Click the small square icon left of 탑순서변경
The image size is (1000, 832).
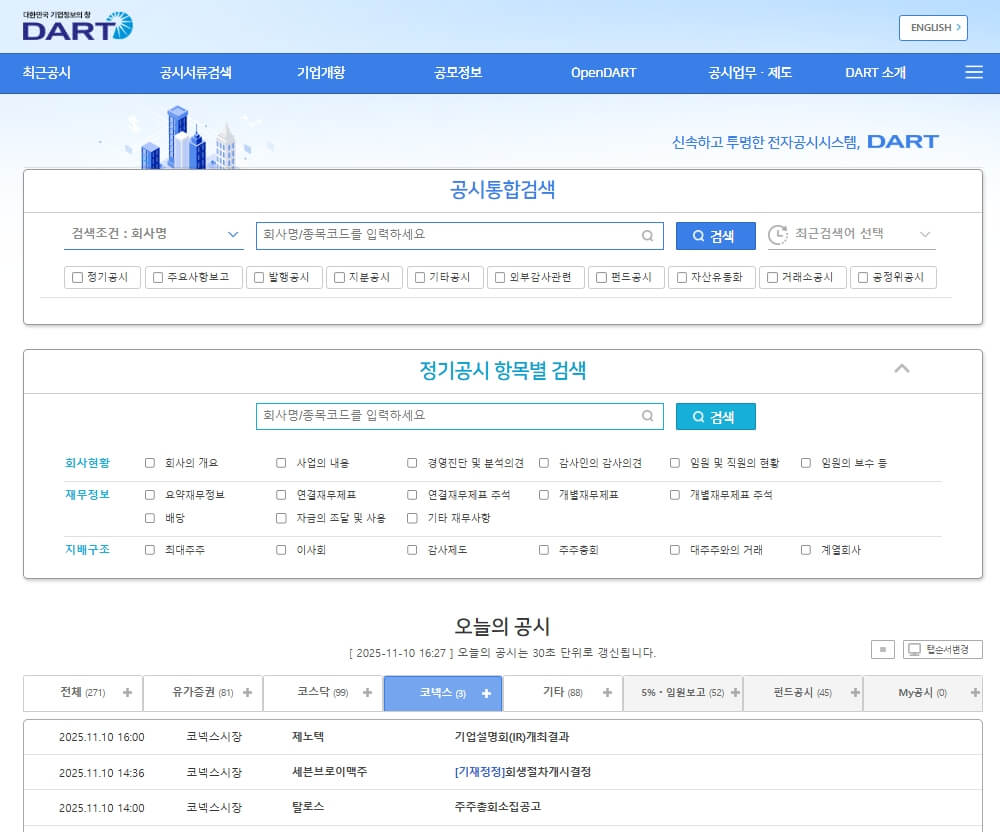pyautogui.click(x=882, y=650)
